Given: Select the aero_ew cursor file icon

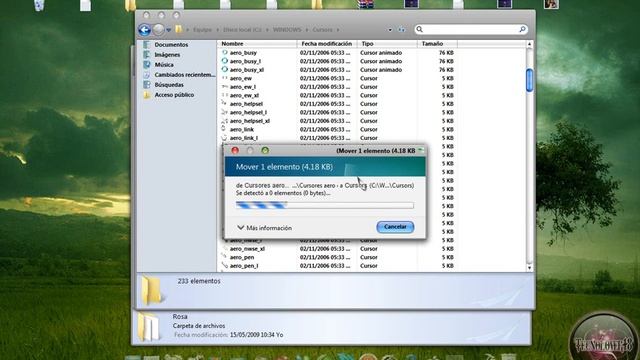Looking at the screenshot, I should click(x=224, y=78).
